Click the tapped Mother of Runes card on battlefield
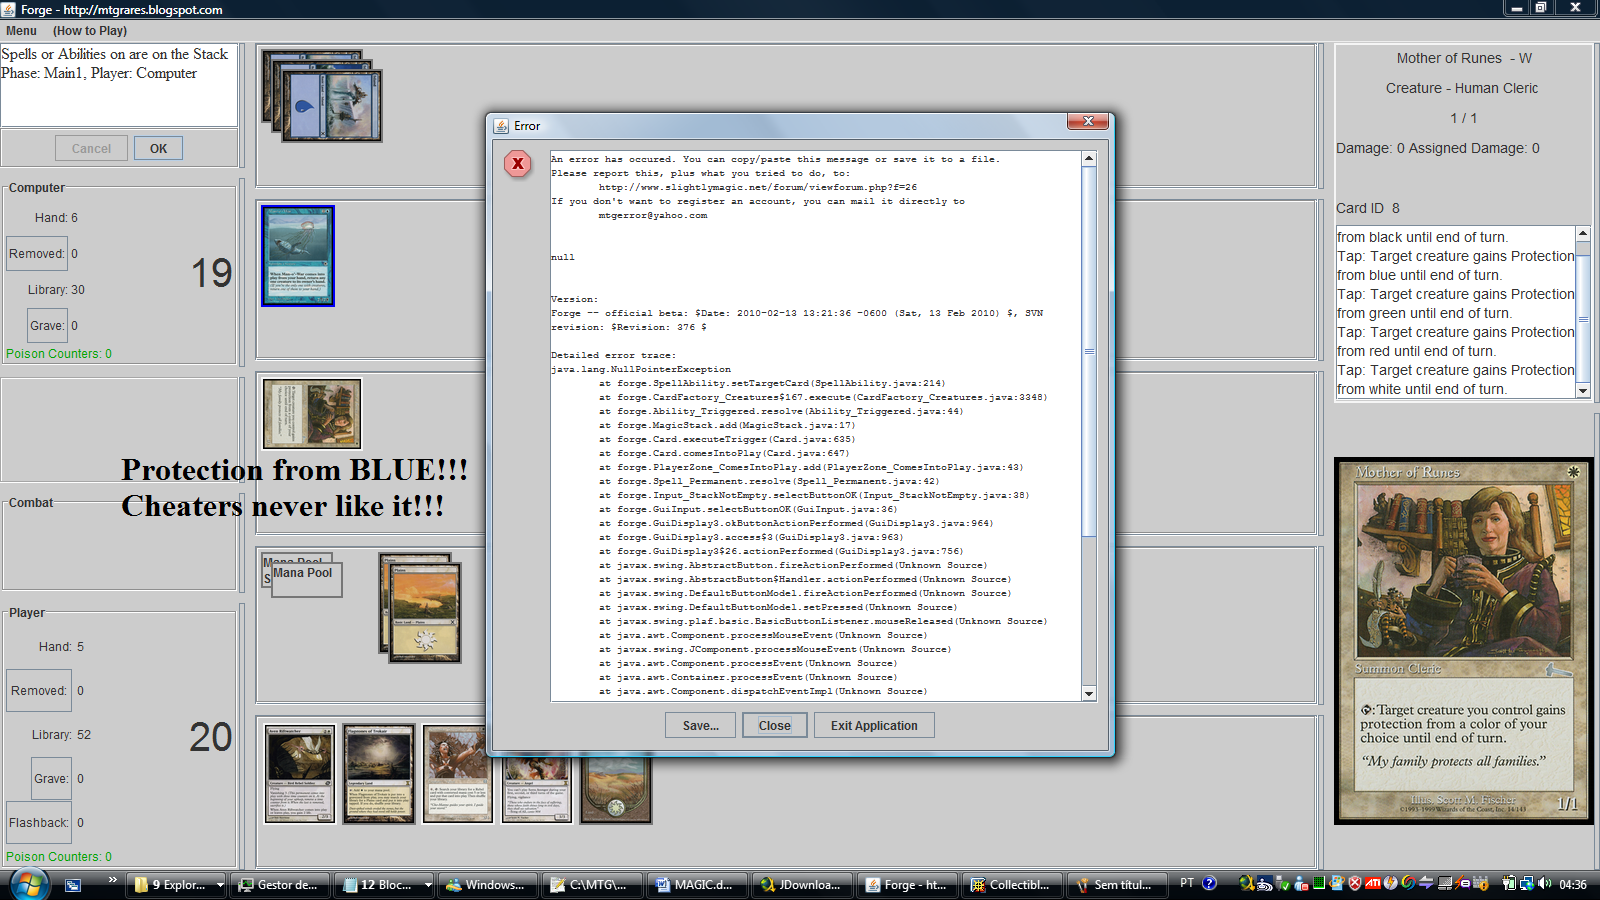The height and width of the screenshot is (900, 1600). [x=312, y=413]
